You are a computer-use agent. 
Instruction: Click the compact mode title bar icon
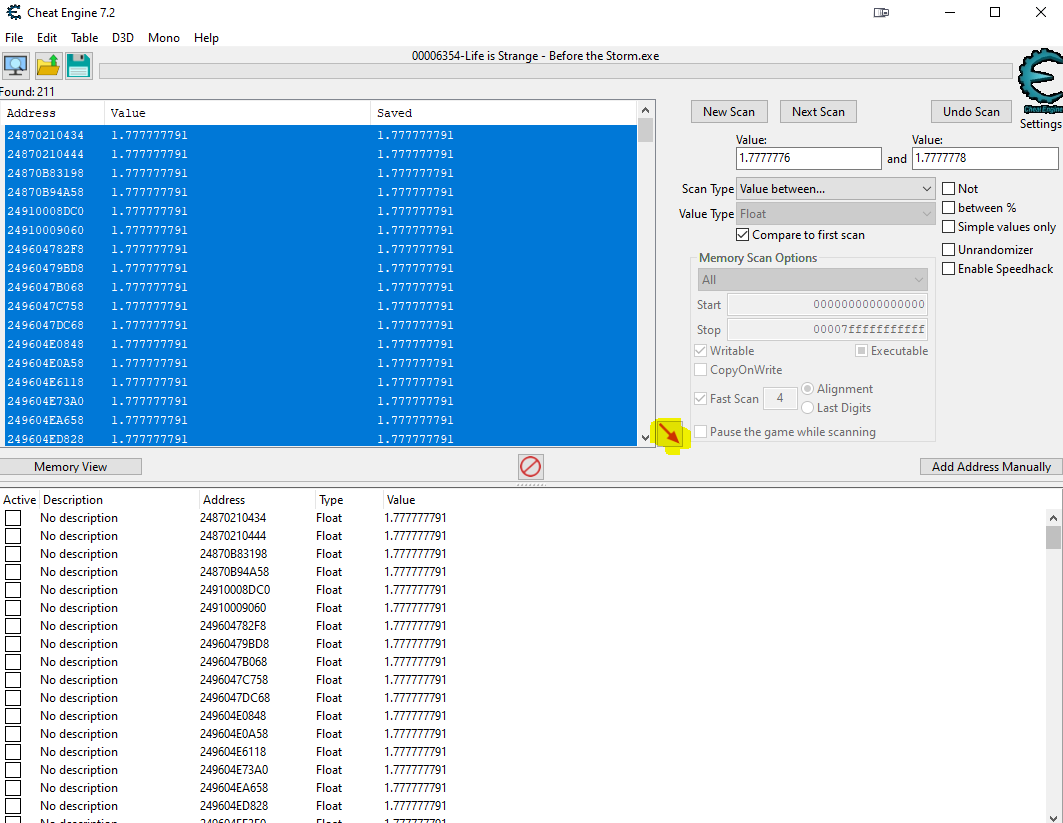(x=881, y=12)
